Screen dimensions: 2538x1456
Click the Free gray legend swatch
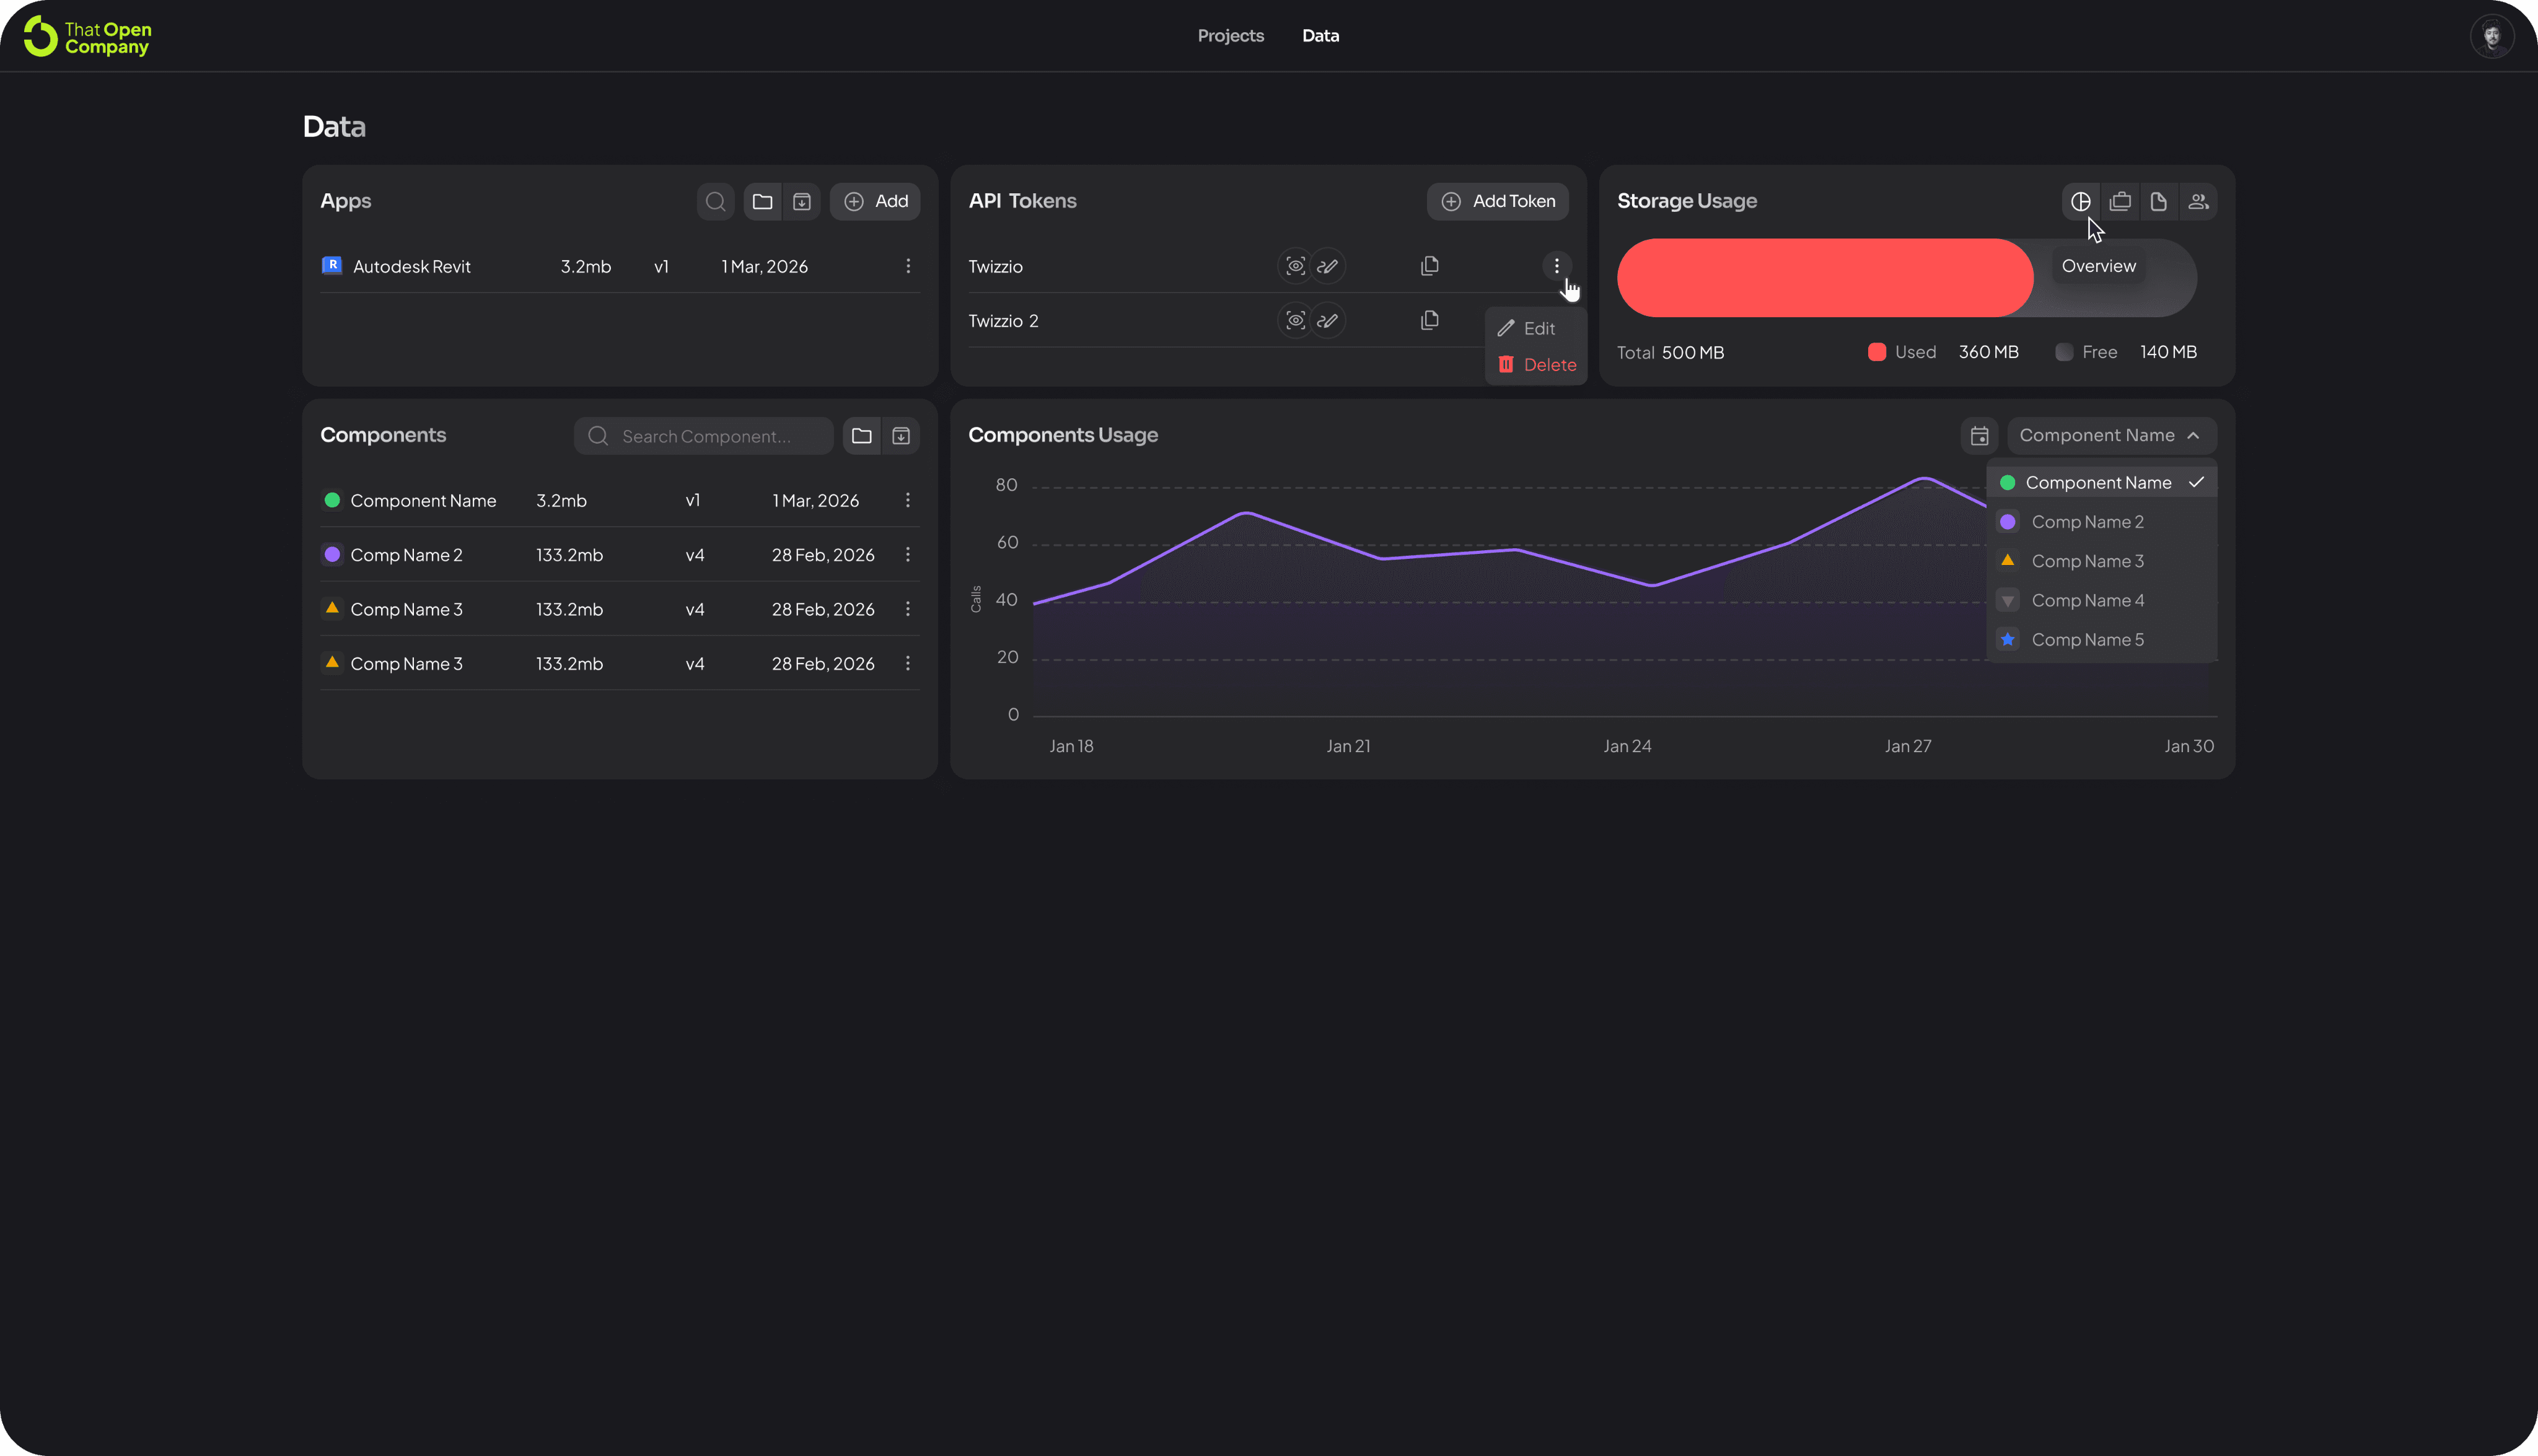click(2064, 352)
